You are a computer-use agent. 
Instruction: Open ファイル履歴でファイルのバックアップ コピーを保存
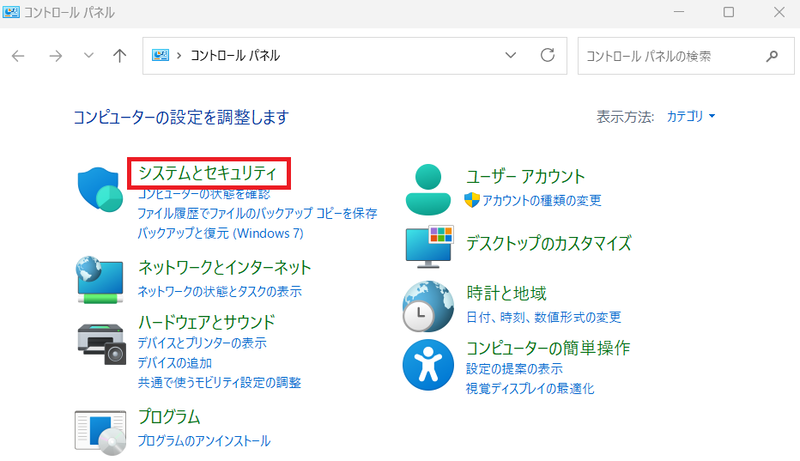[257, 213]
